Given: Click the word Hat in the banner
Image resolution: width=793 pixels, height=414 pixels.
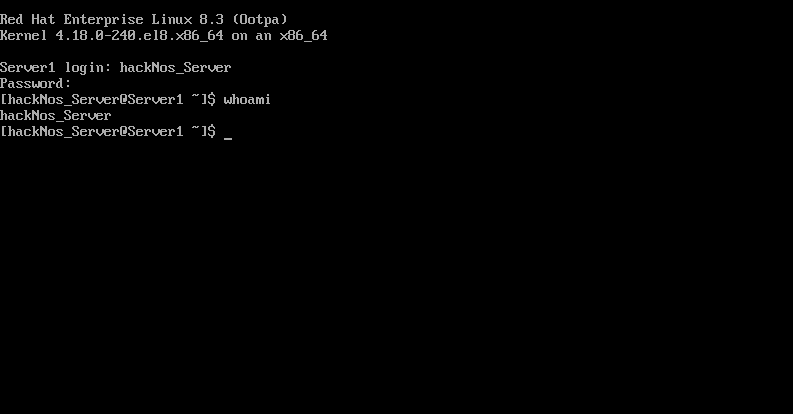Looking at the screenshot, I should click(43, 19).
